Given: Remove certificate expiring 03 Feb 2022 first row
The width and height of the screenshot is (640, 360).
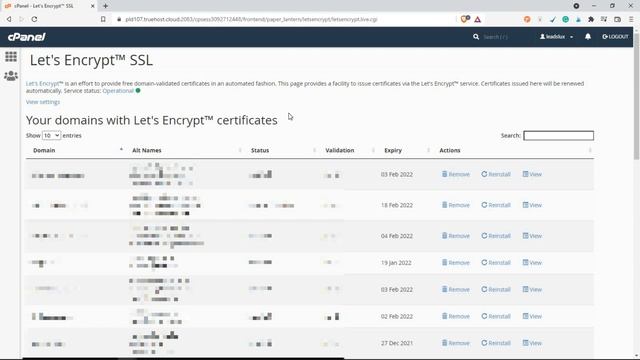Looking at the screenshot, I should point(456,174).
